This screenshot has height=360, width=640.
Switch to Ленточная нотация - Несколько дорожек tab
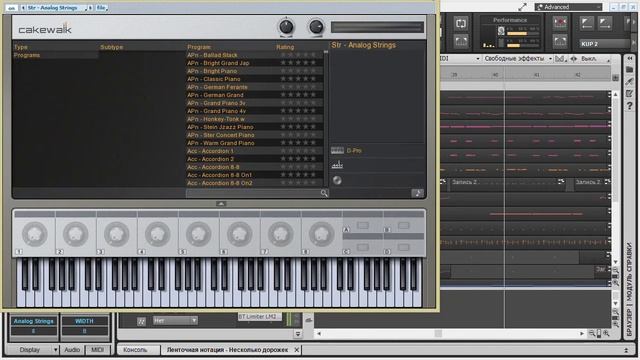[x=227, y=350]
